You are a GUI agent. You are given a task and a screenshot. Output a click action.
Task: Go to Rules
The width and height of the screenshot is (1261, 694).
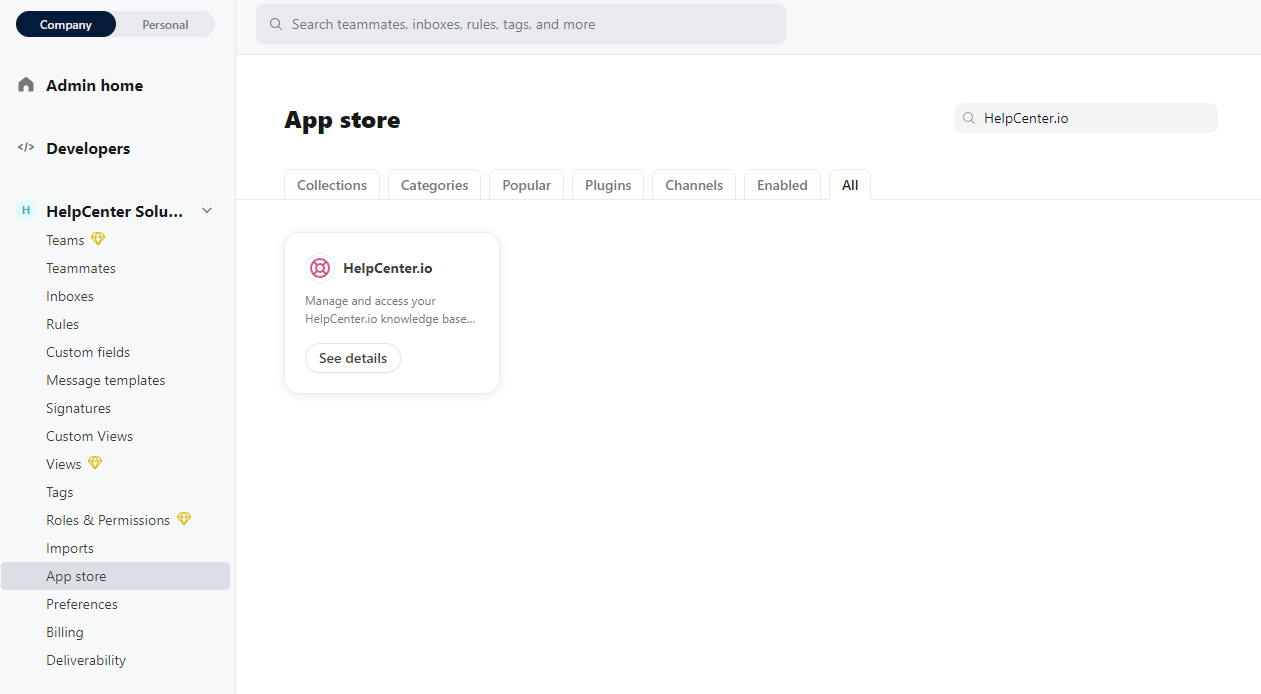pos(62,324)
